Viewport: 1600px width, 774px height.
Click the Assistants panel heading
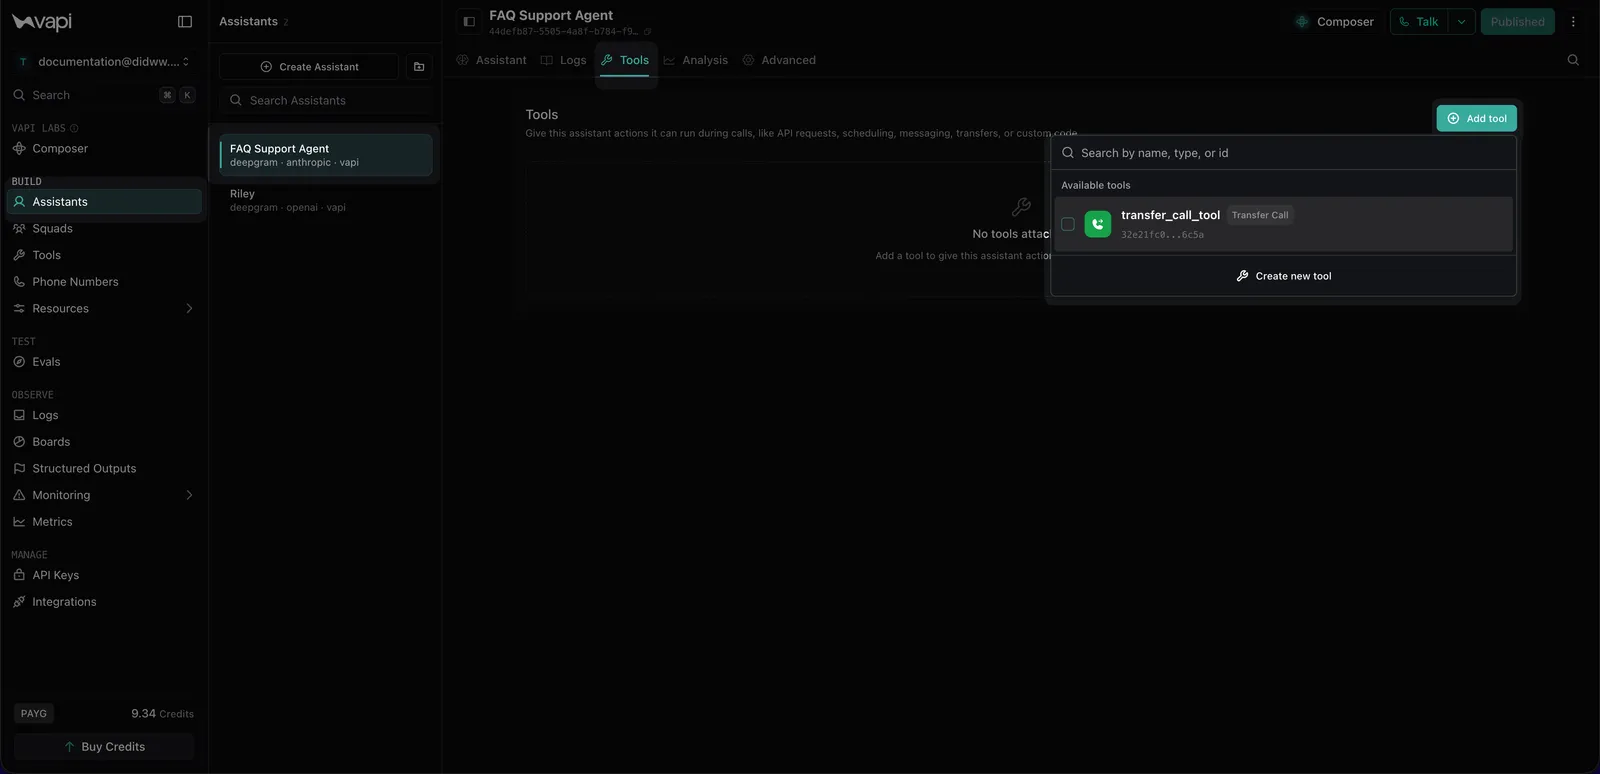coord(248,21)
